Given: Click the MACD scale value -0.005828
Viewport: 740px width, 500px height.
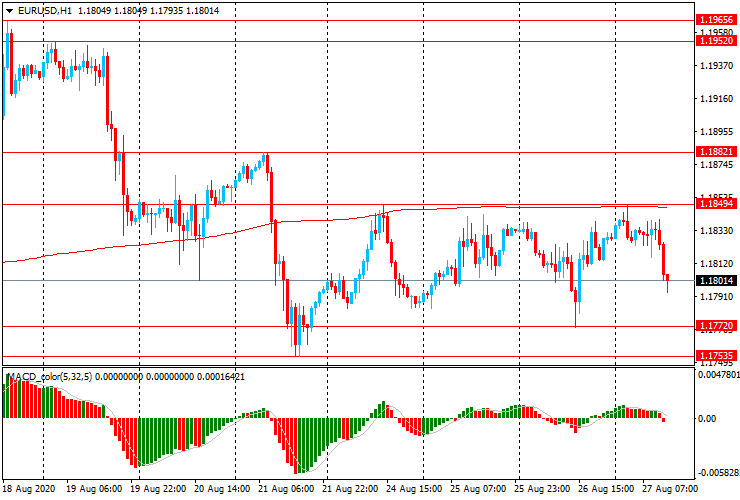Looking at the screenshot, I should pos(716,473).
